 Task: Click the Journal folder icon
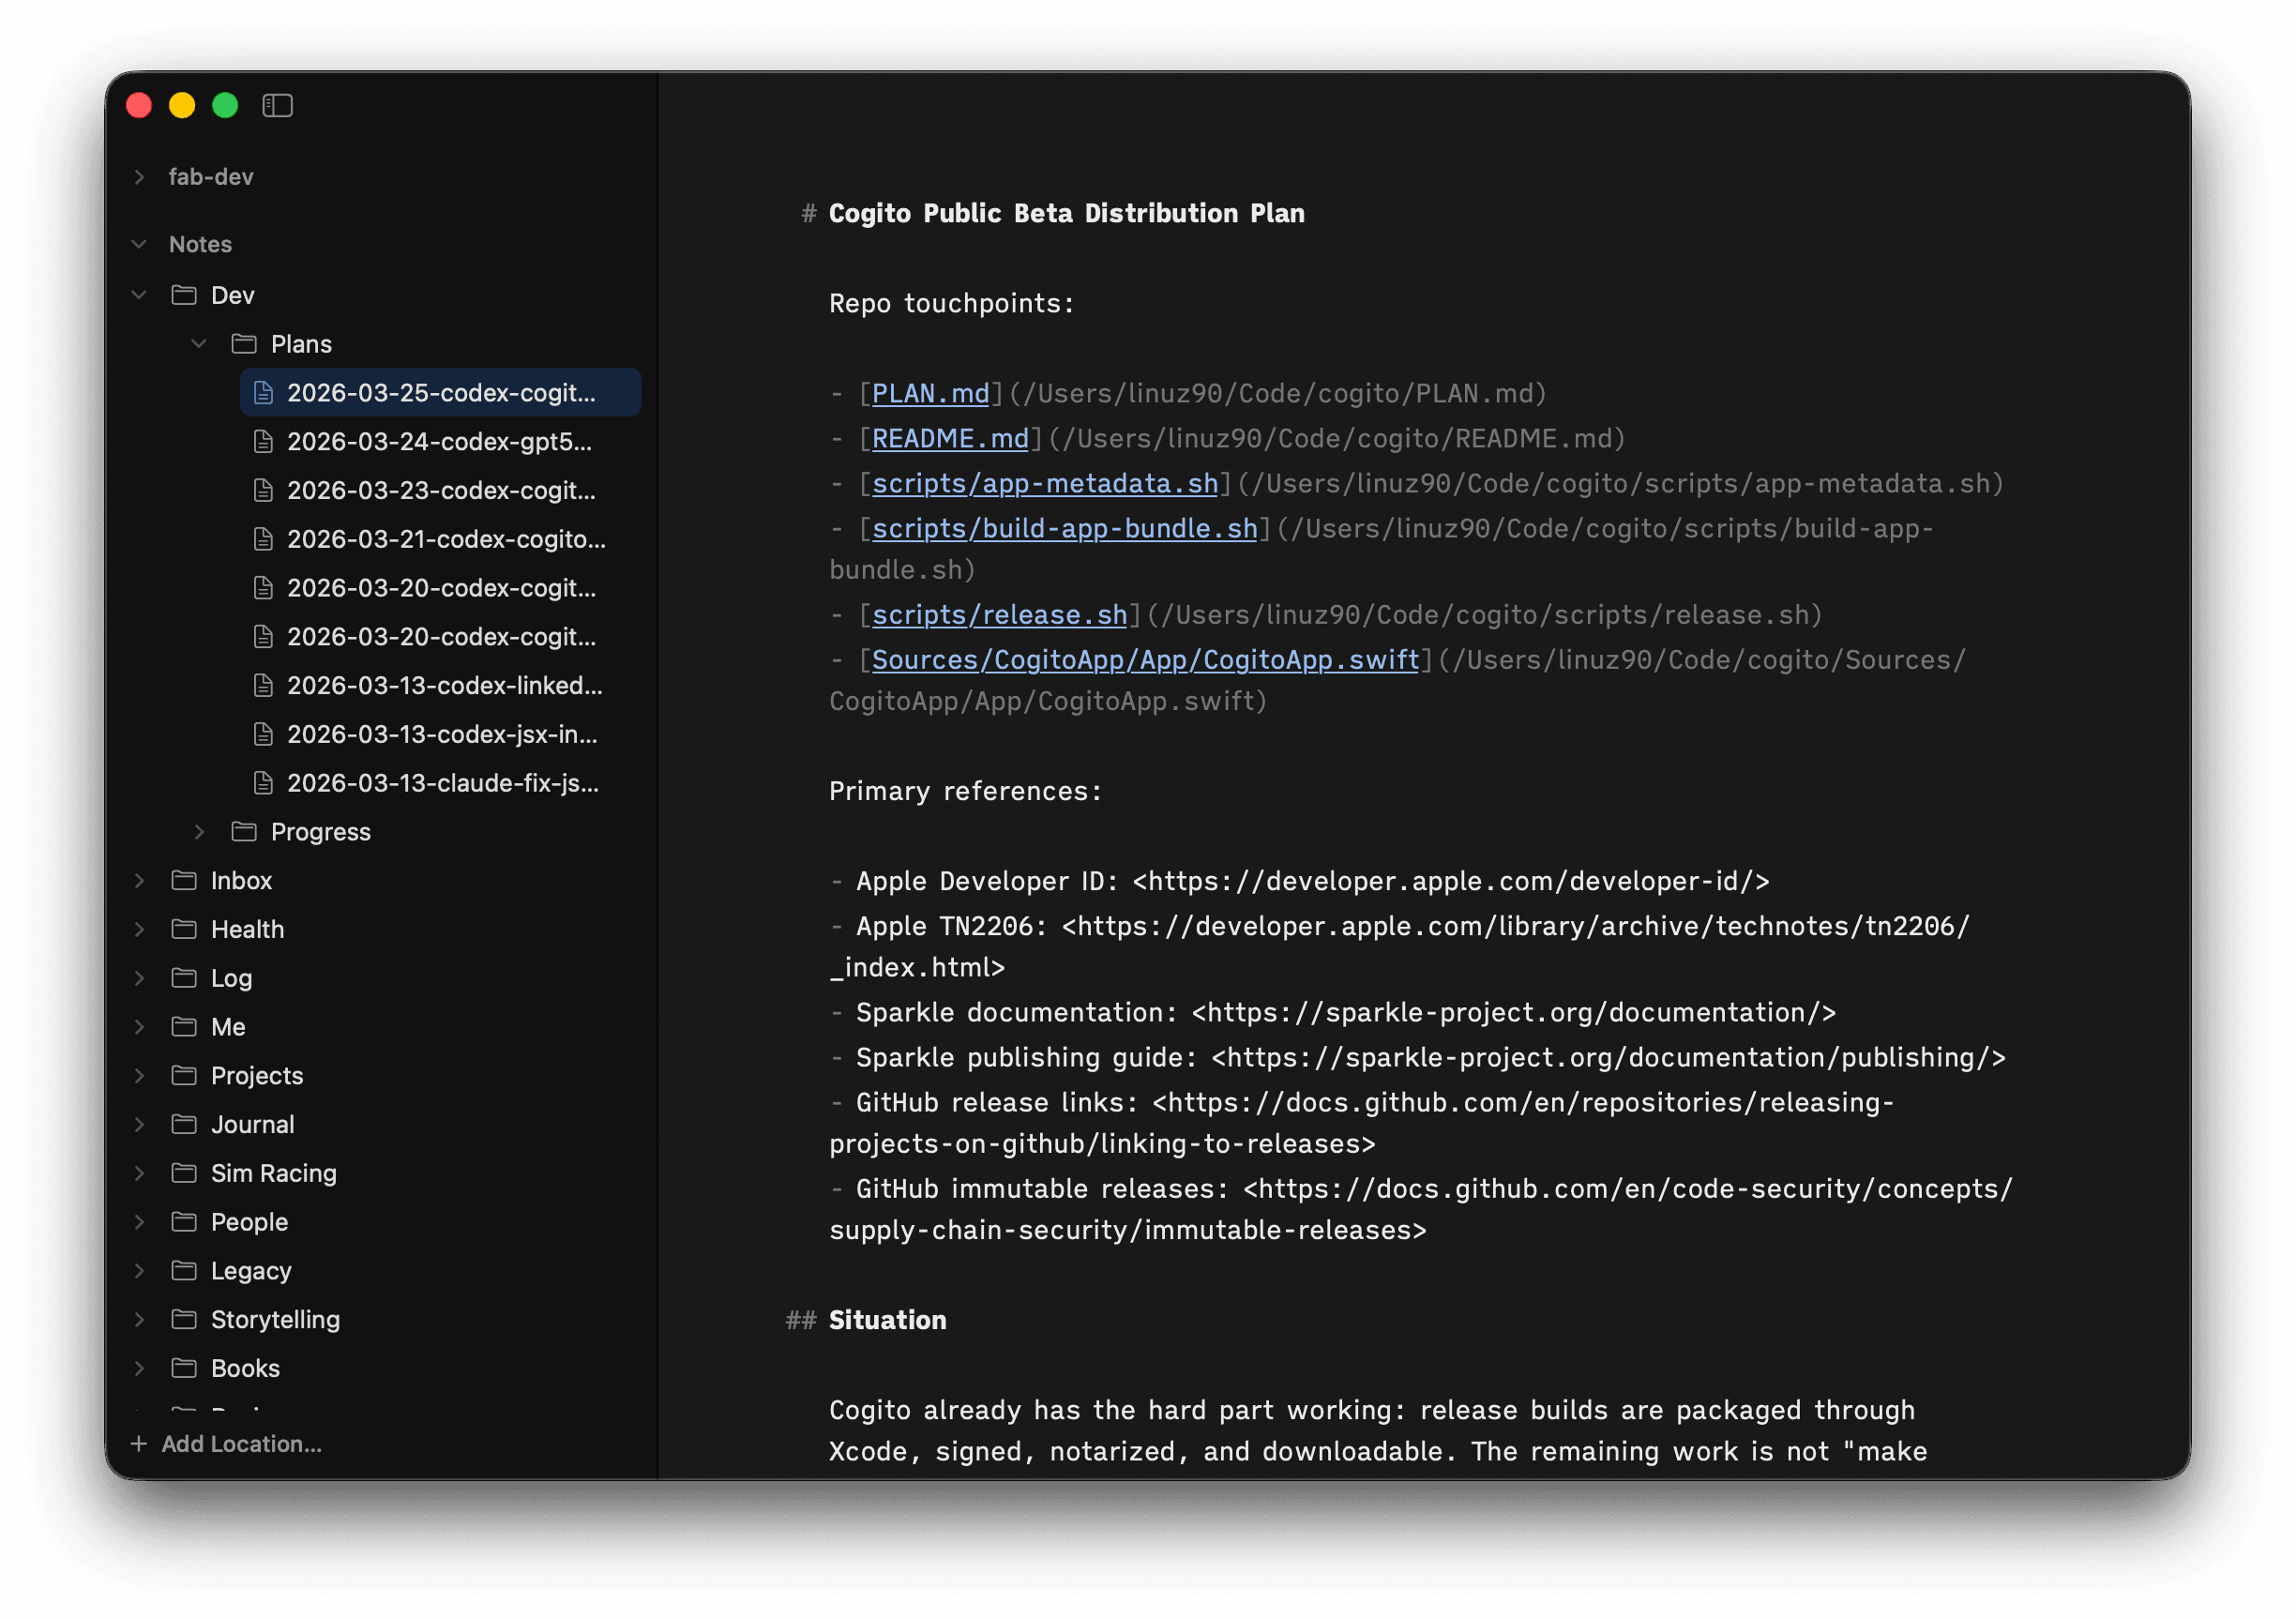coord(183,1124)
